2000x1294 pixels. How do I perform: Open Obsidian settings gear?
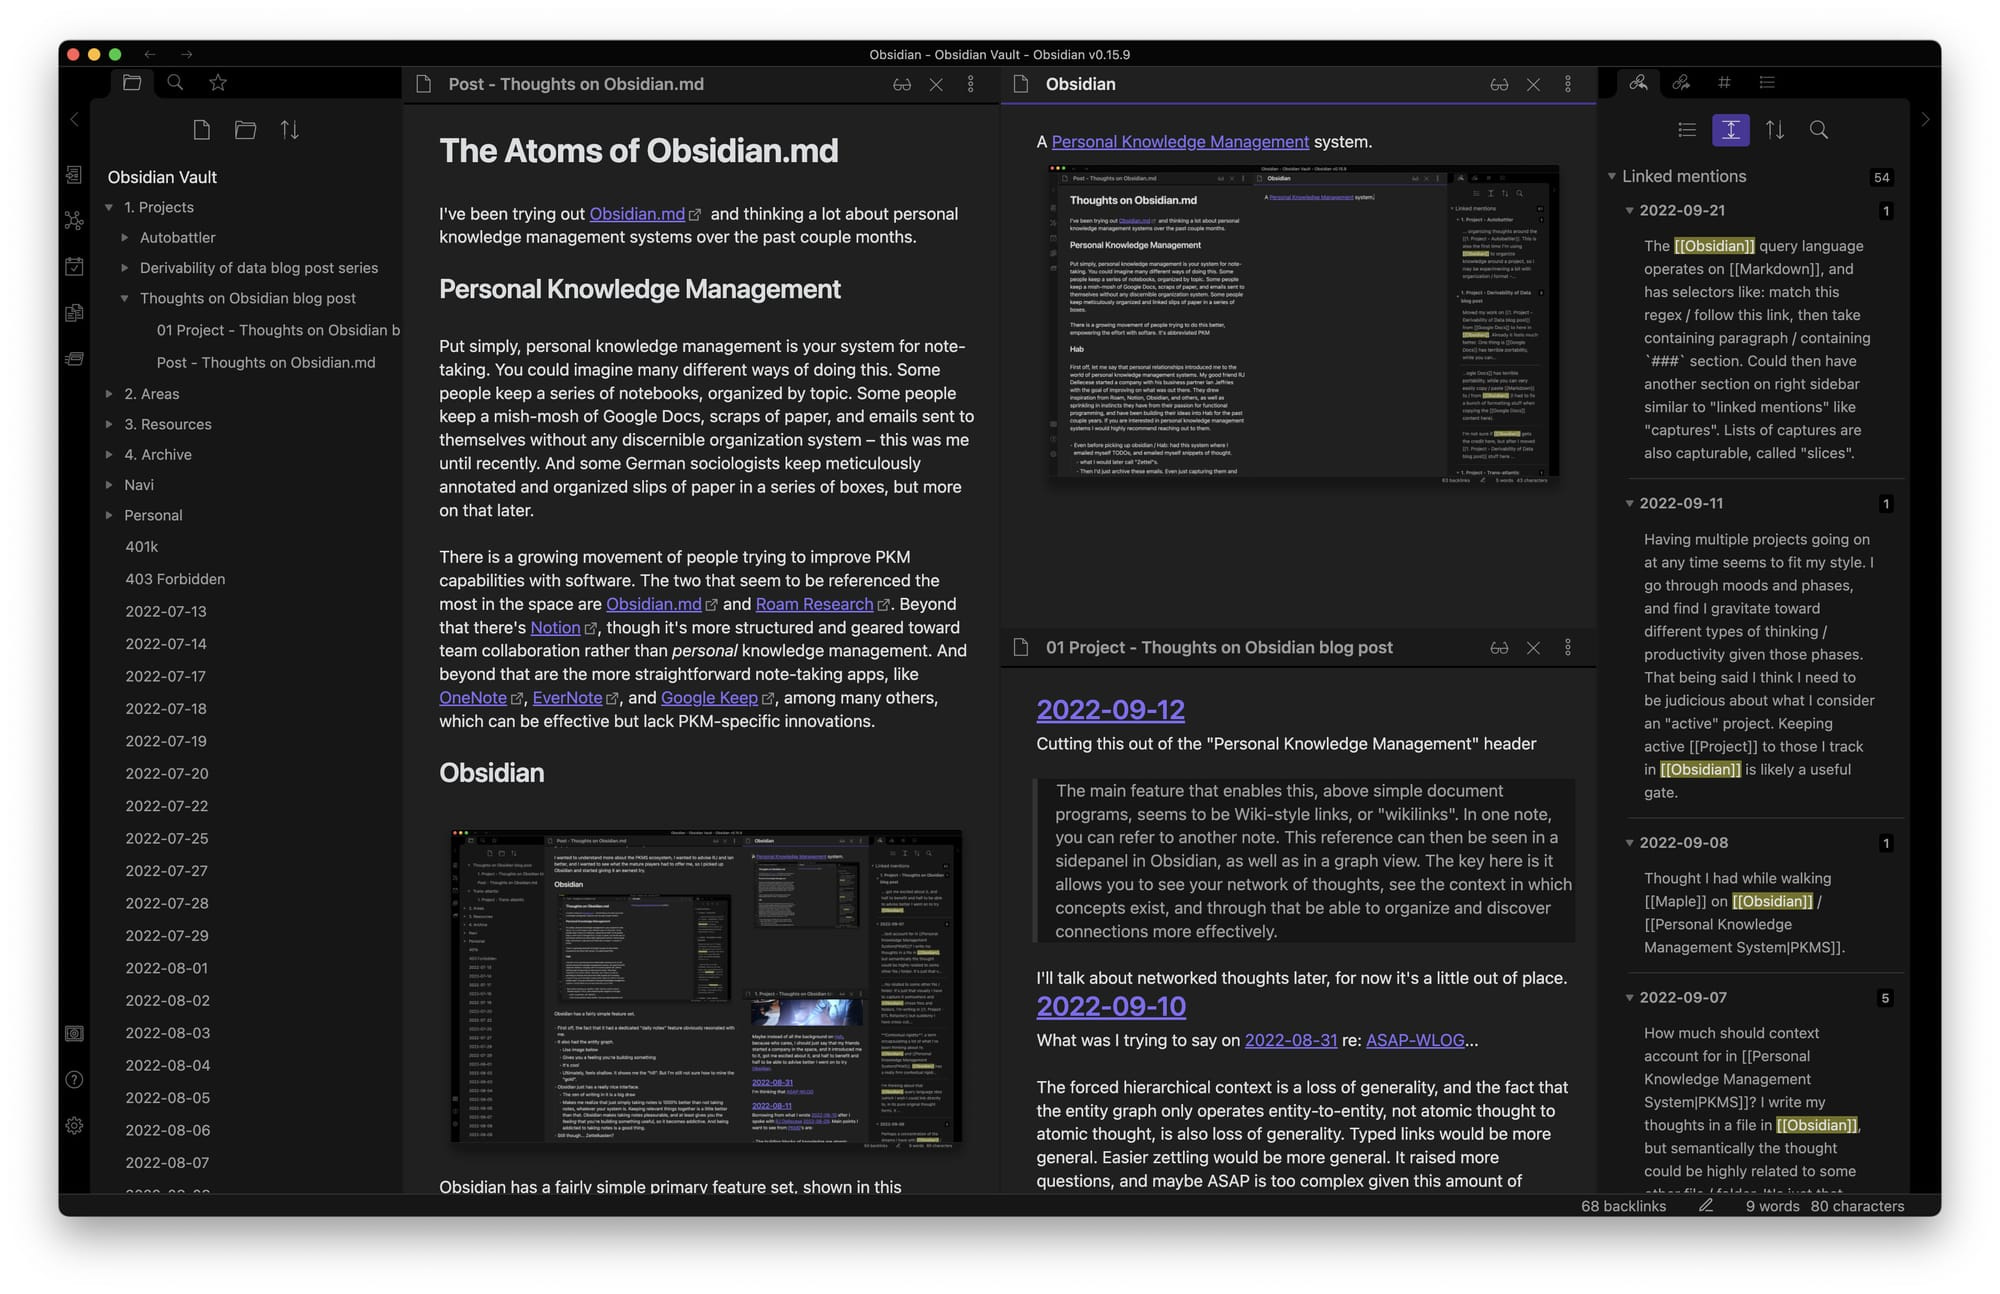[74, 1126]
